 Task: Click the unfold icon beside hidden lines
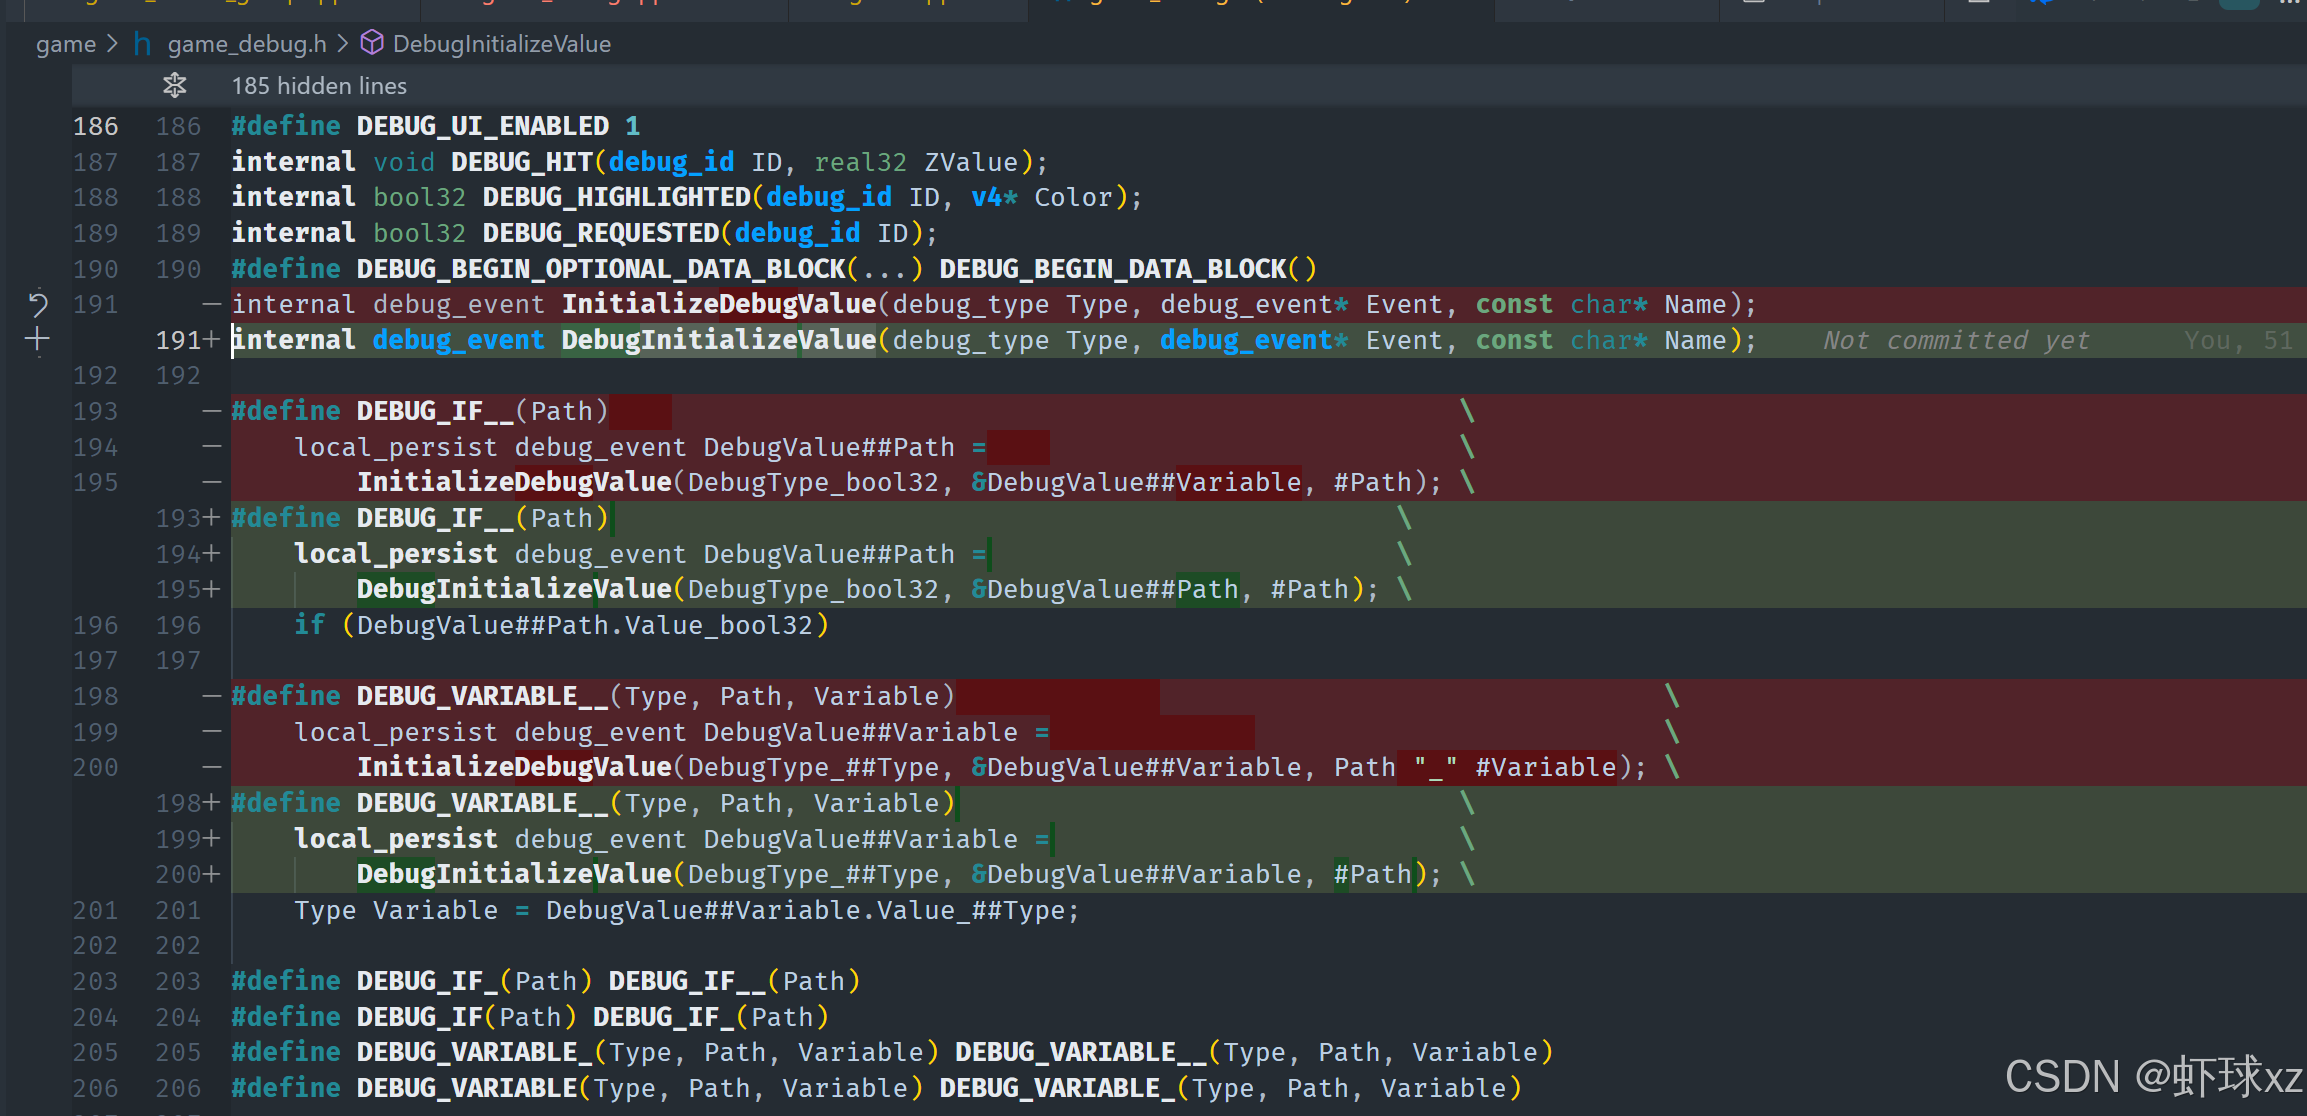(x=175, y=86)
